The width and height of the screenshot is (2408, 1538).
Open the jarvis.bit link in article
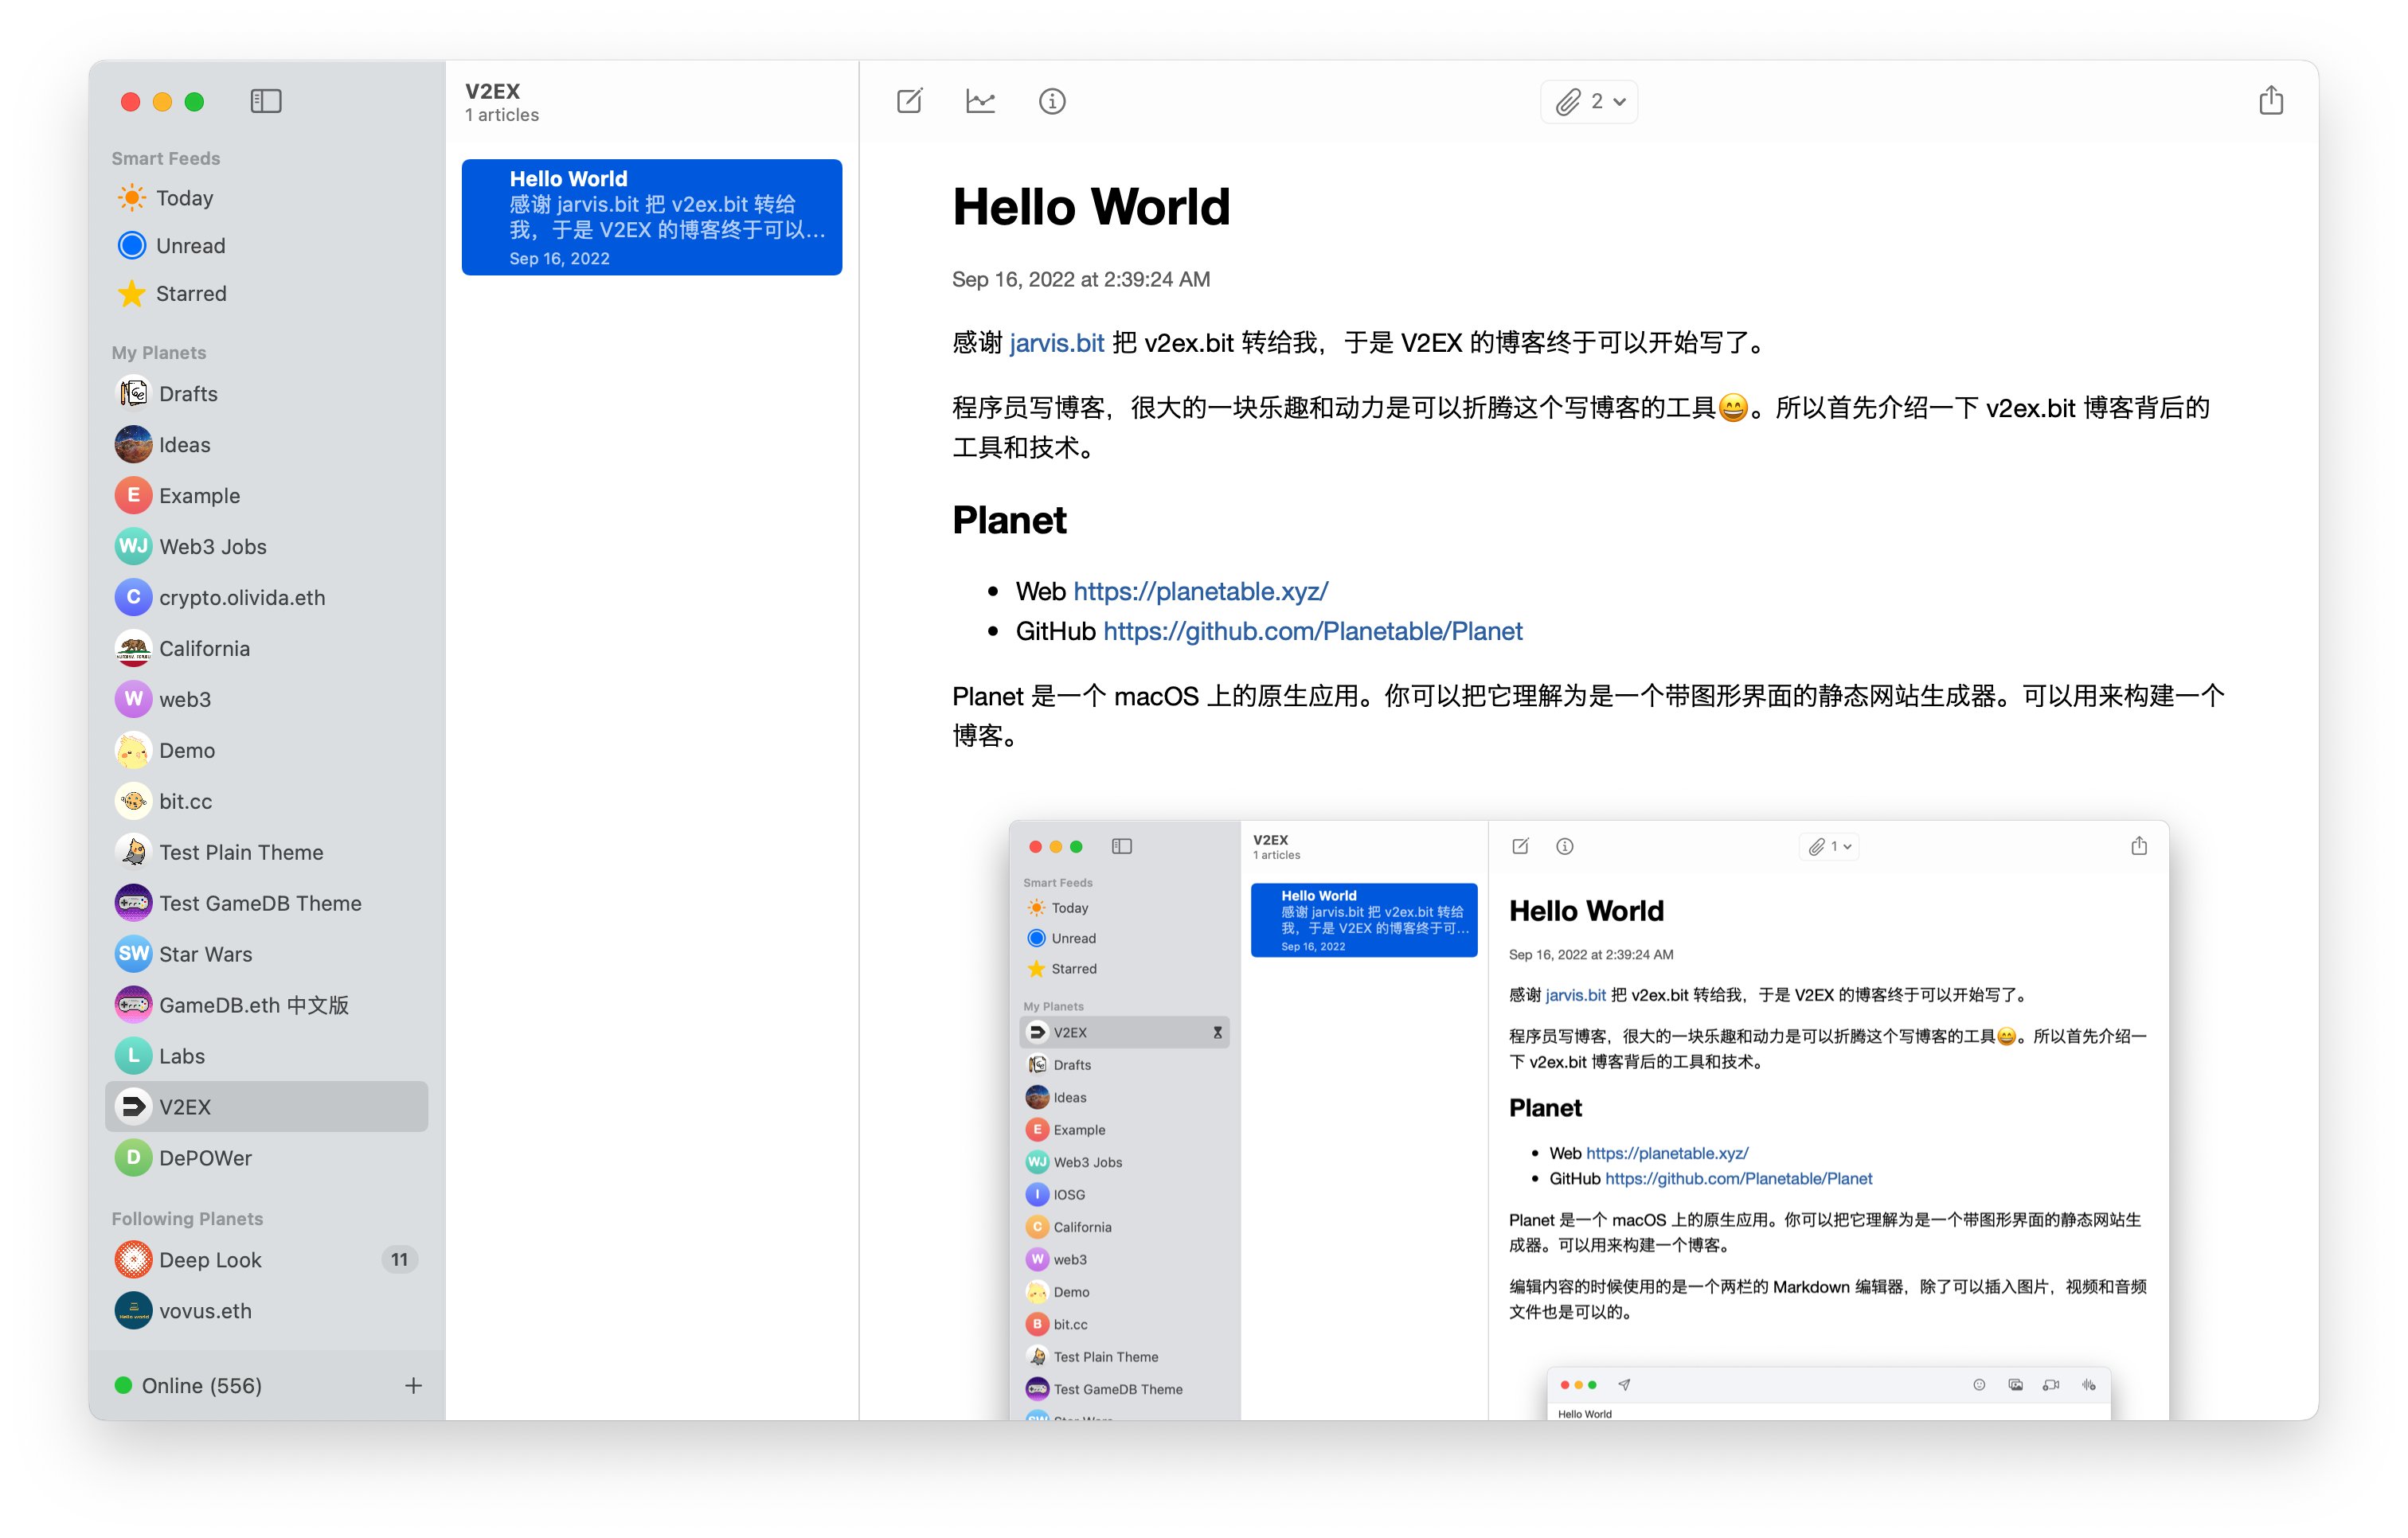[x=1056, y=343]
